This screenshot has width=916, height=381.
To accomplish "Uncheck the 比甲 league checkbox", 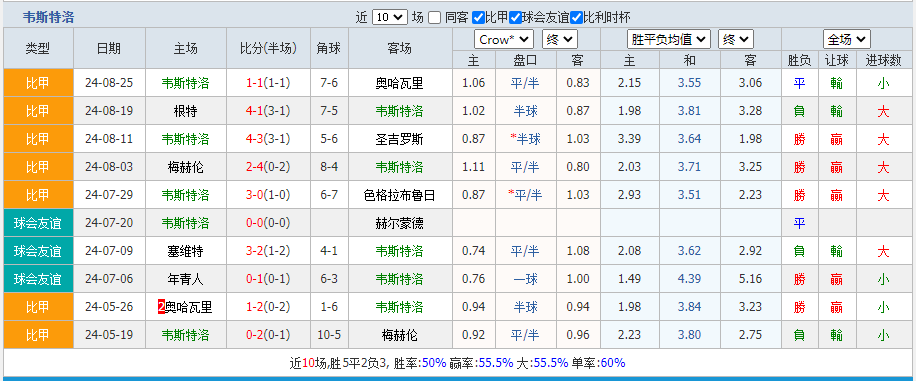I will (x=478, y=18).
